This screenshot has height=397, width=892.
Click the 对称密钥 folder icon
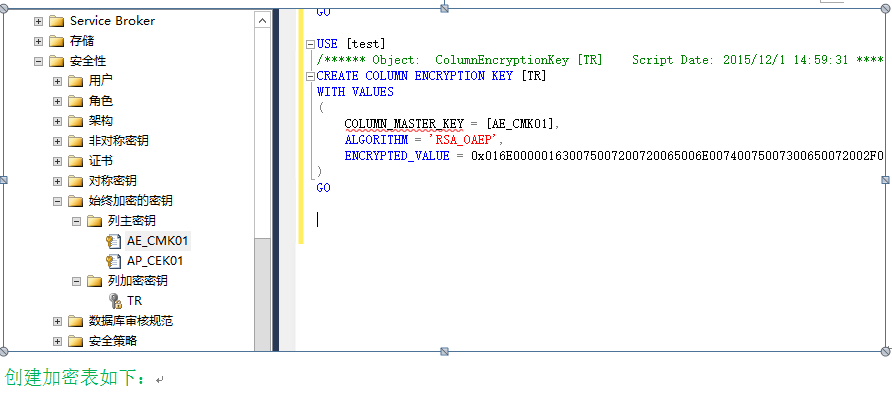pos(75,181)
